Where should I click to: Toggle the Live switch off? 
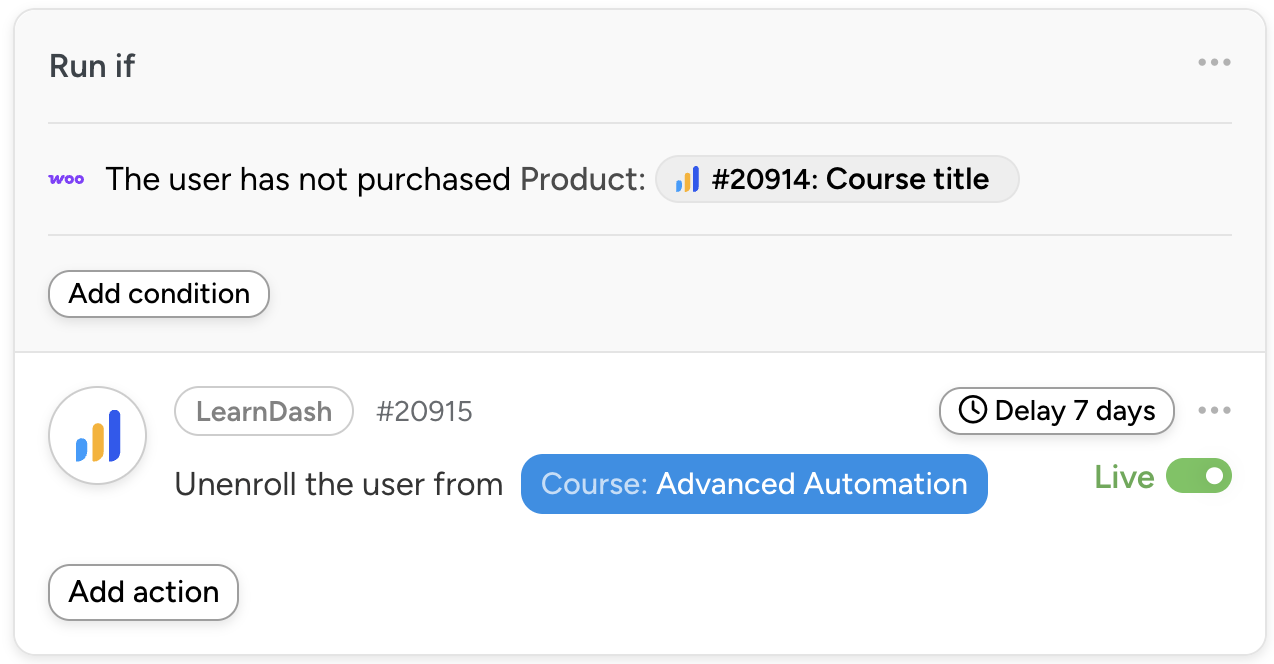point(1198,477)
